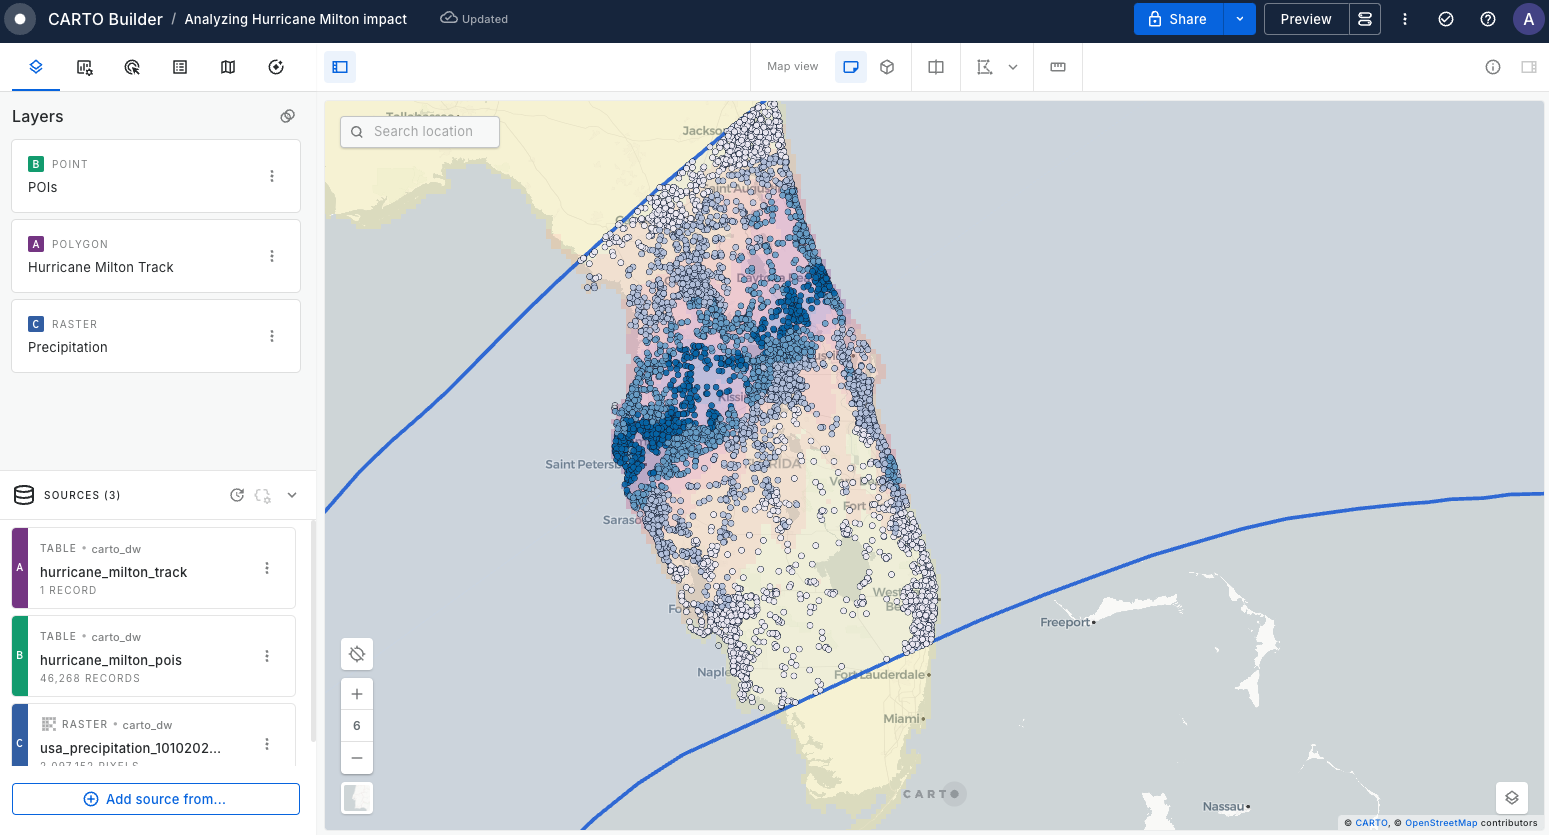Image resolution: width=1549 pixels, height=835 pixels.
Task: Open options menu for Precipitation layer
Action: point(272,336)
